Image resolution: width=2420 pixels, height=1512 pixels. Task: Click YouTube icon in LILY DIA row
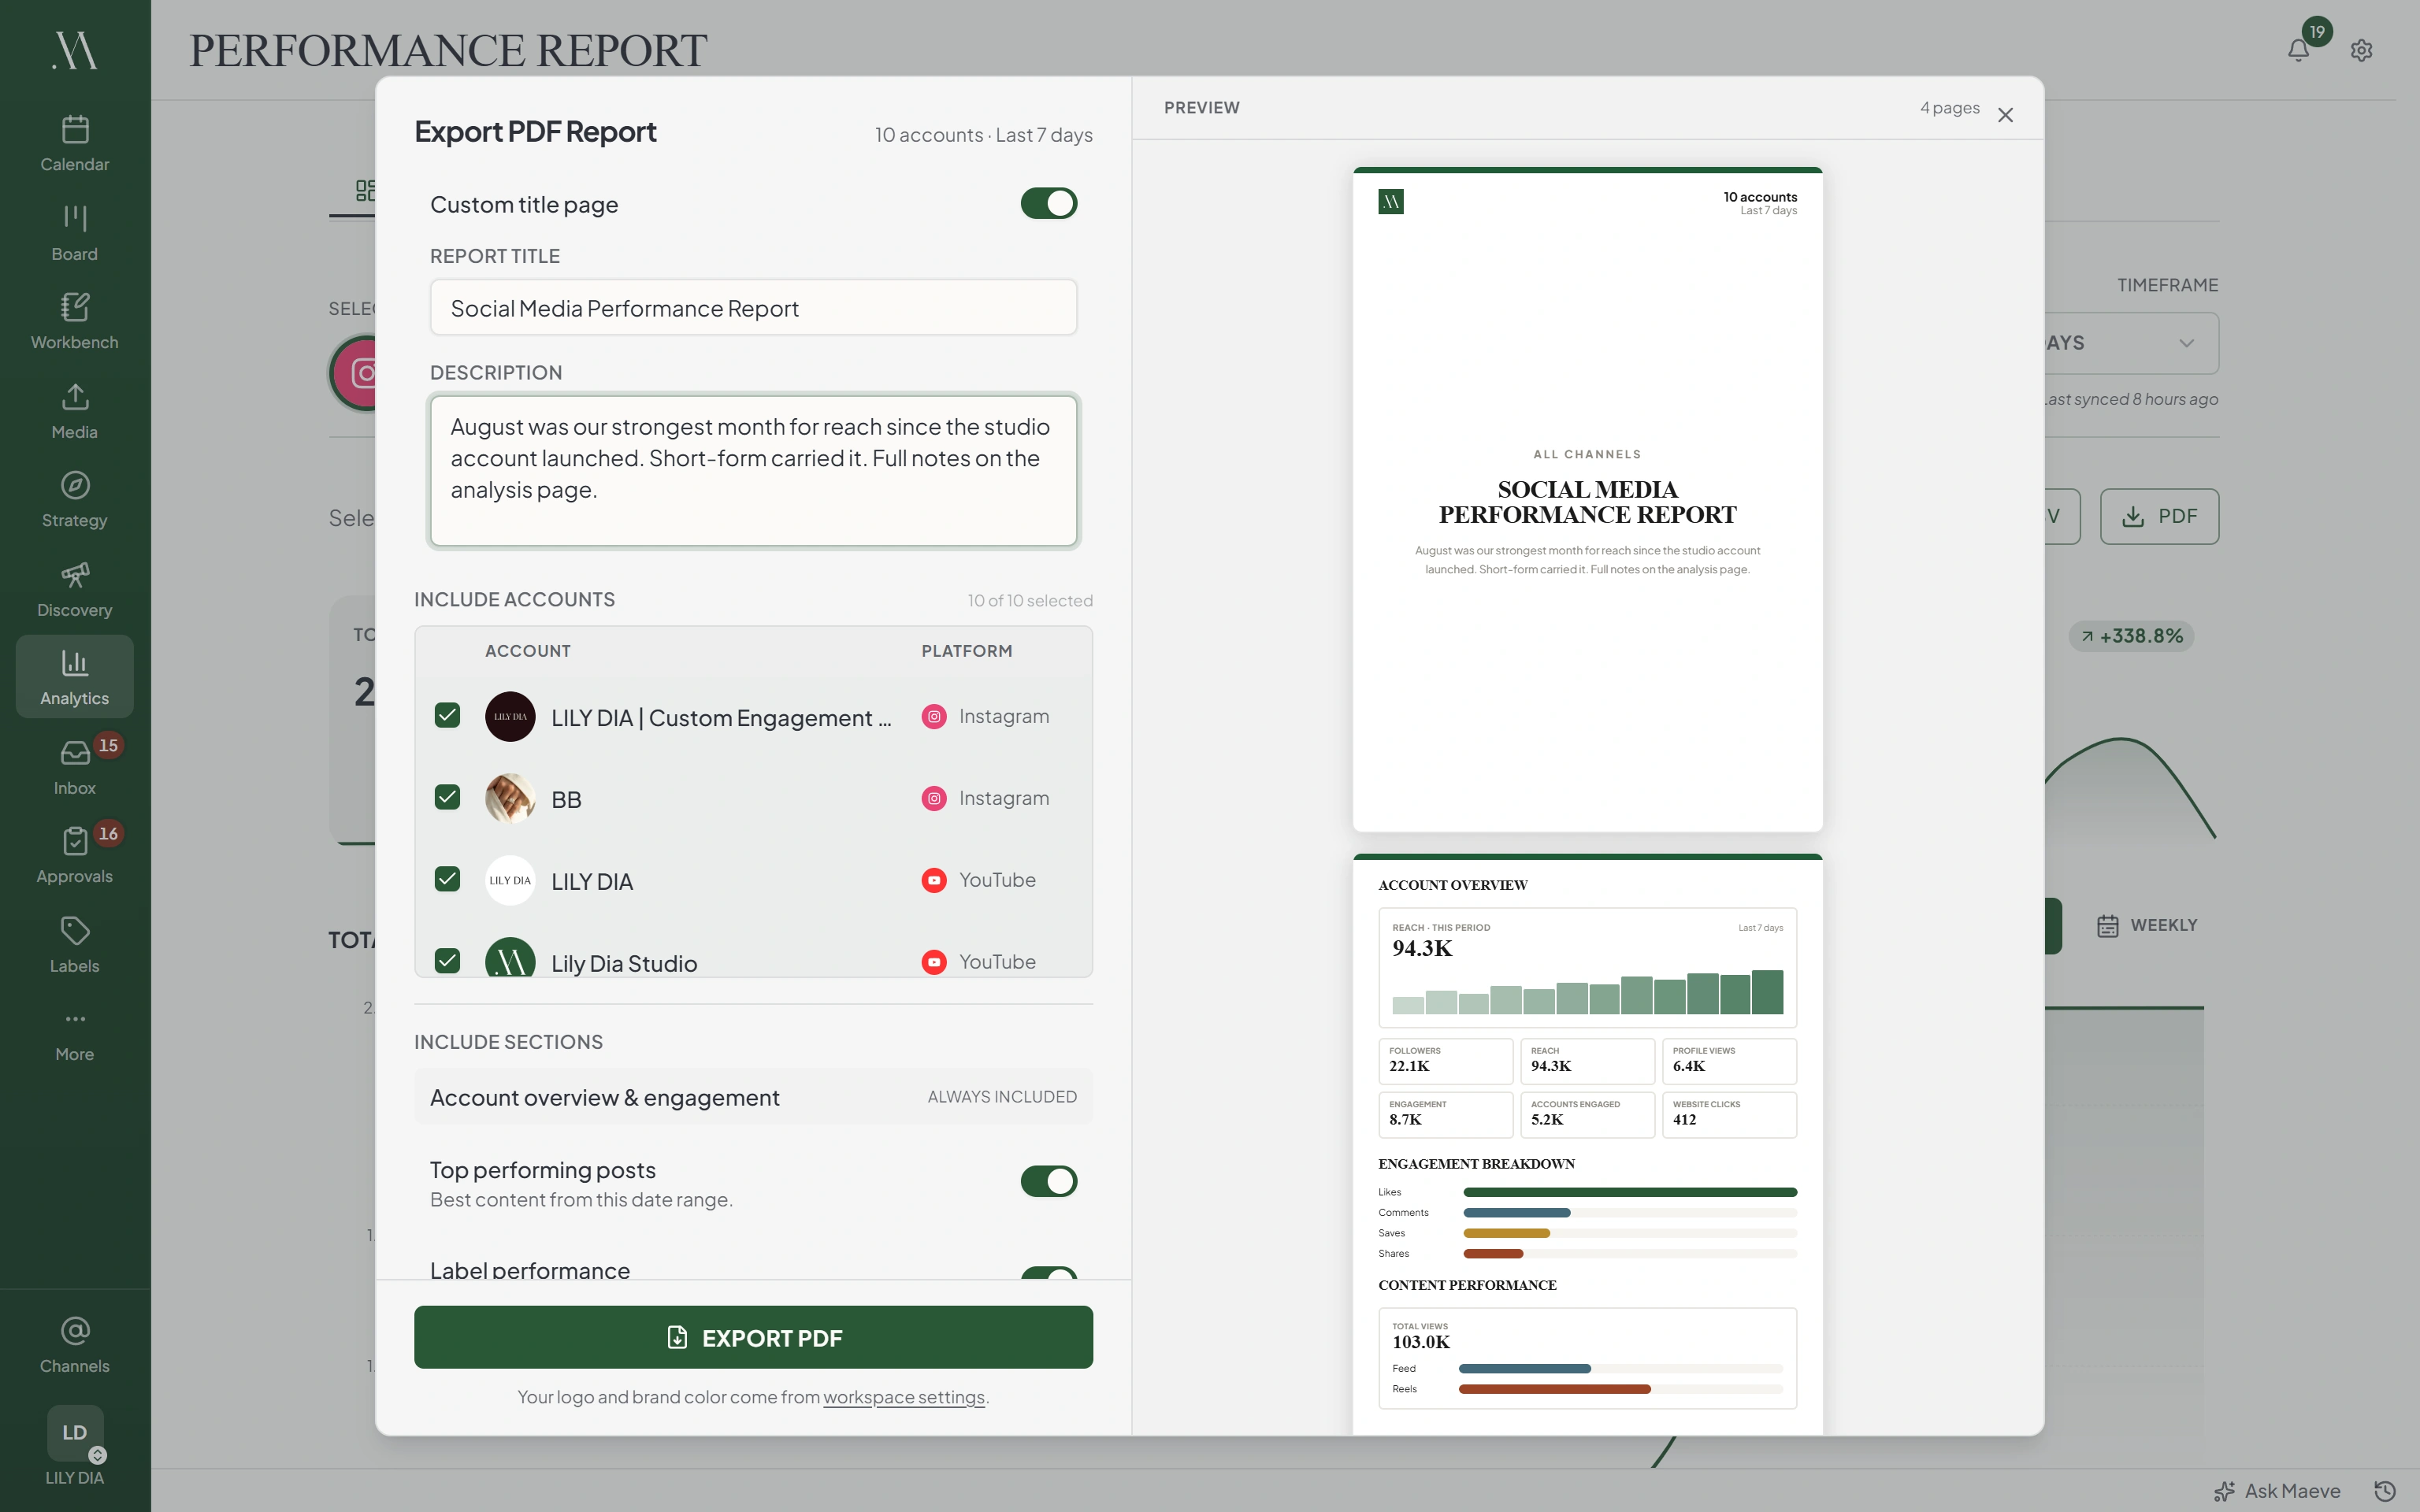tap(934, 881)
